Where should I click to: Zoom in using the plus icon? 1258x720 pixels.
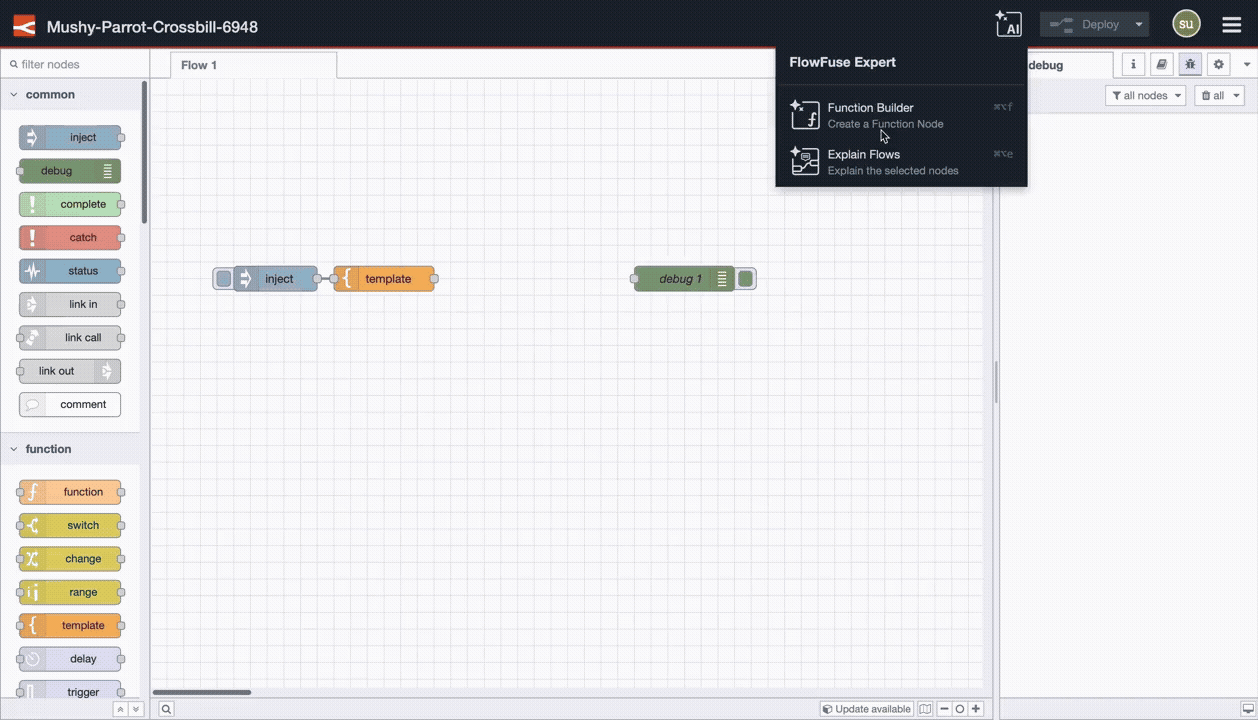point(975,708)
